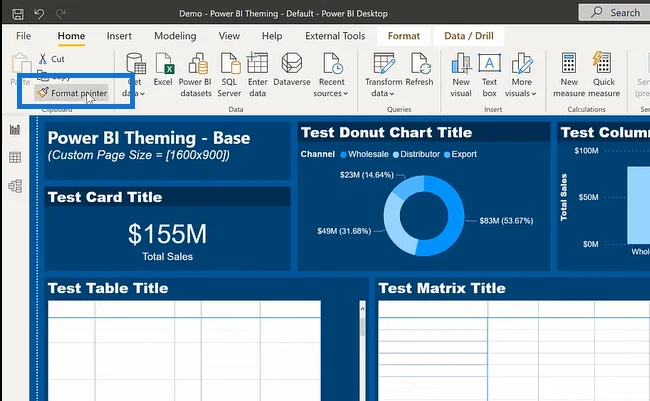Click the Power BI Theming - Base title
This screenshot has width=650, height=401.
[x=149, y=138]
